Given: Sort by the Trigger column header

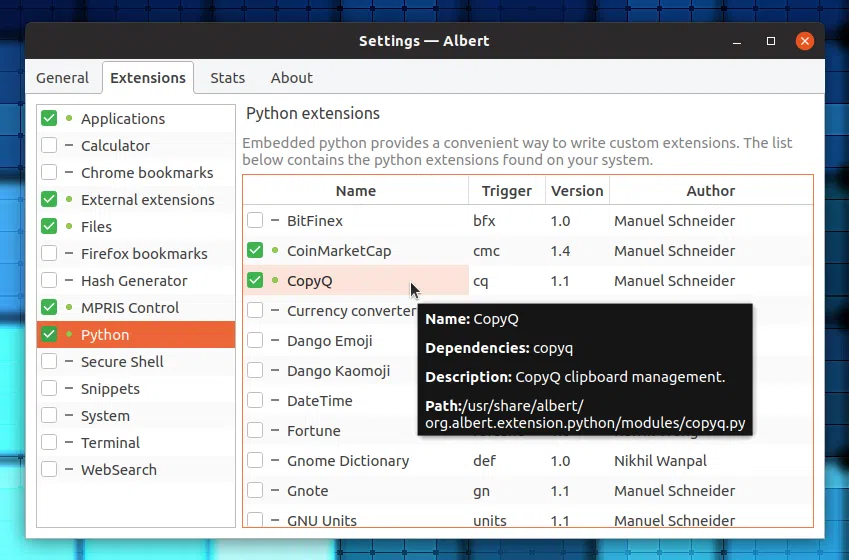Looking at the screenshot, I should click(x=507, y=191).
